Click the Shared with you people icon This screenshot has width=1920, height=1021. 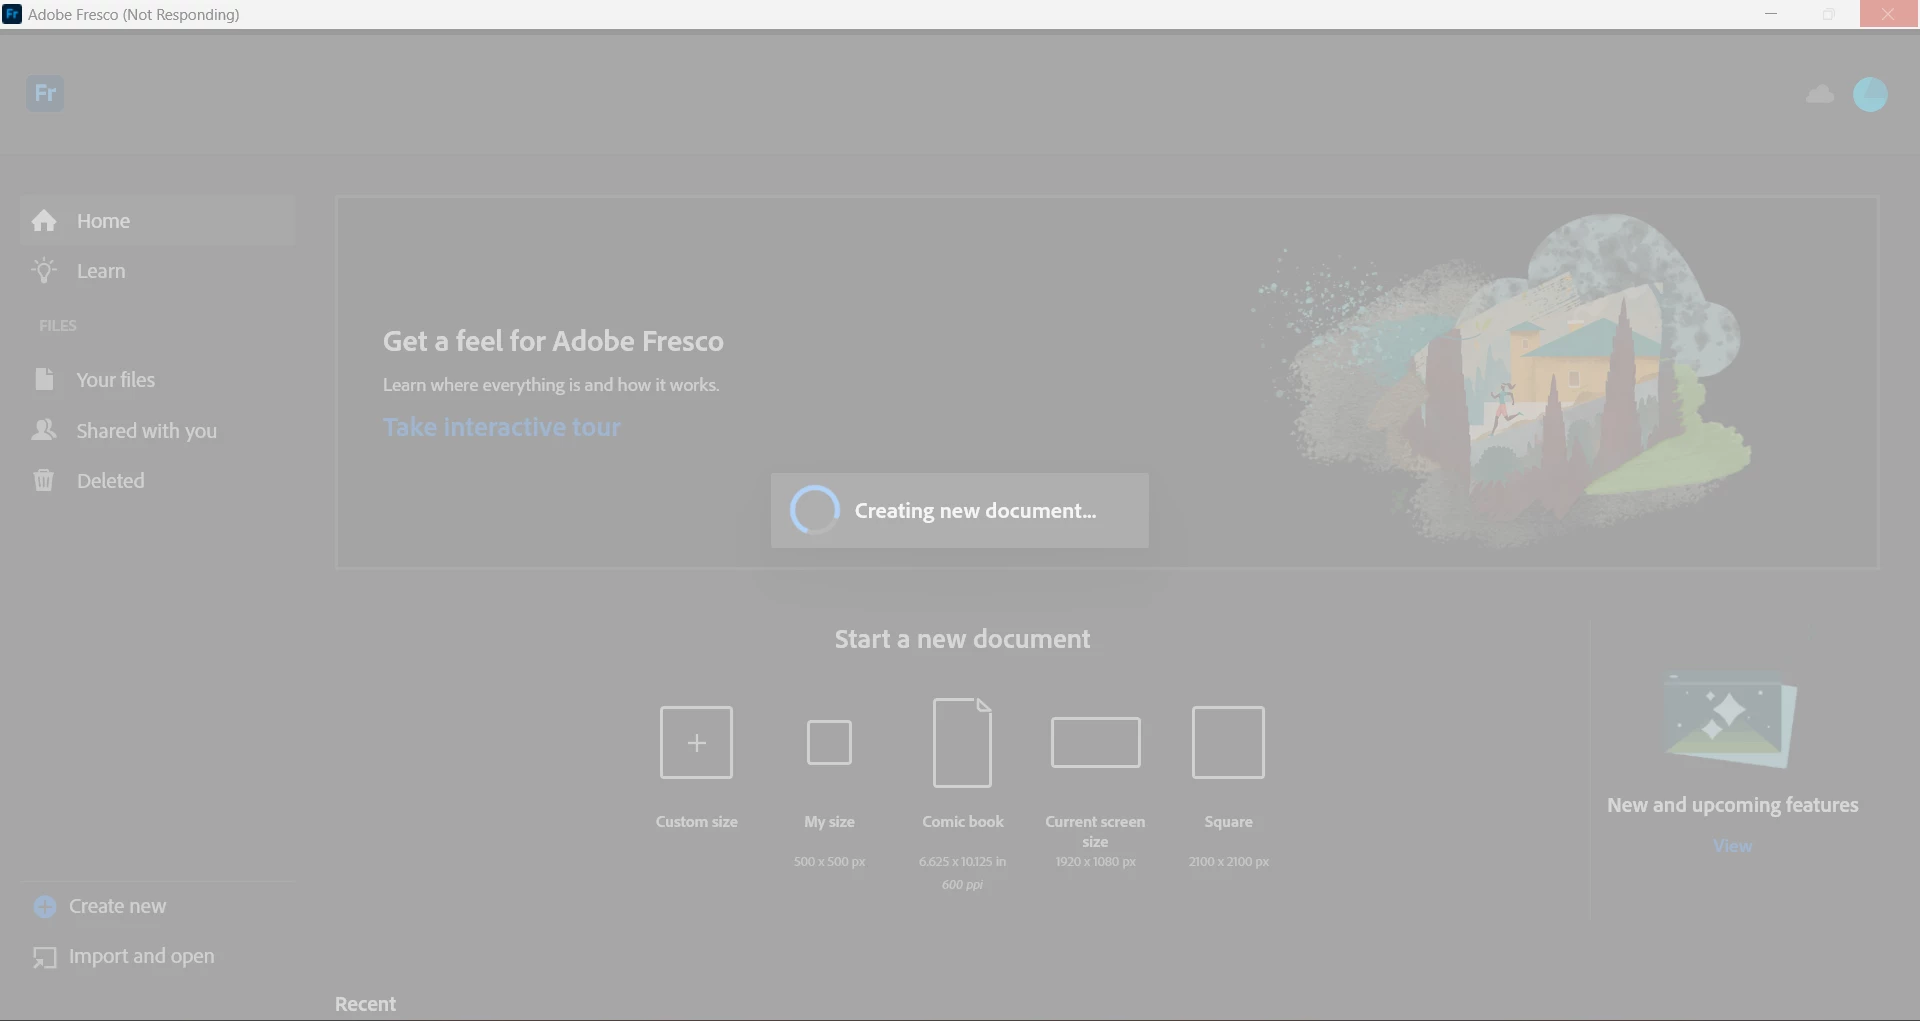coord(44,430)
